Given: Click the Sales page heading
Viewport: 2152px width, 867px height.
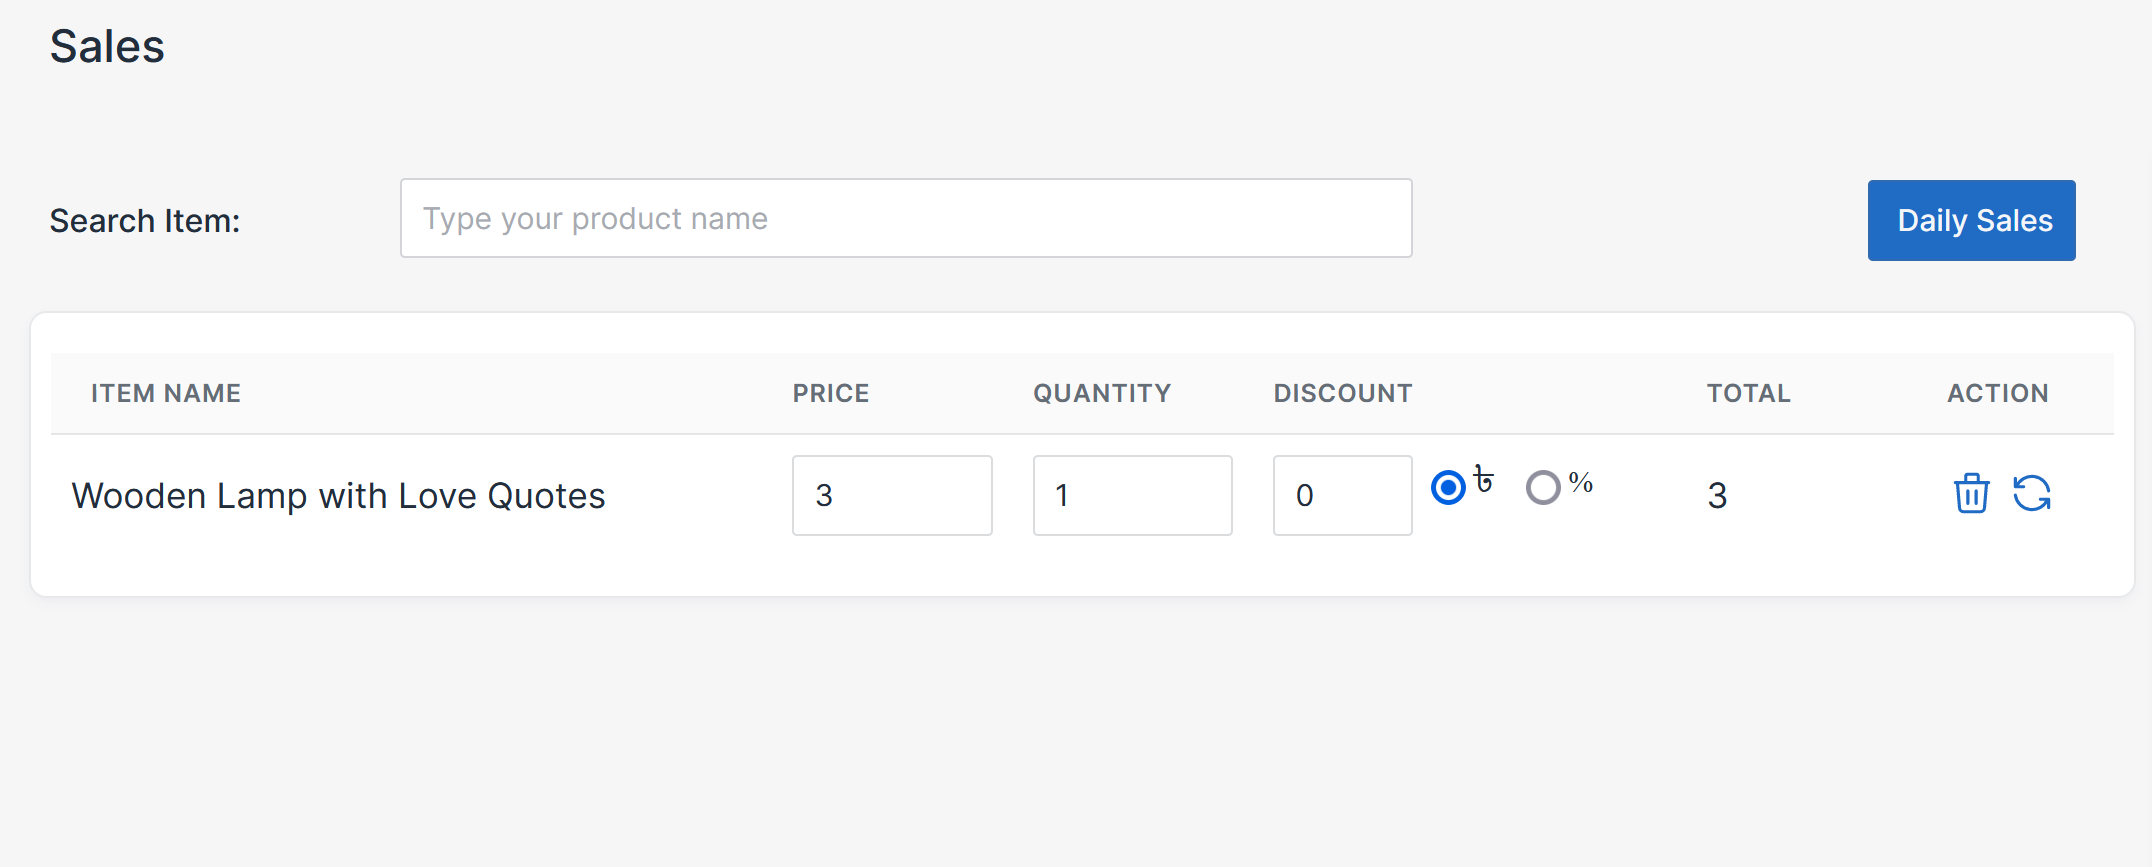Looking at the screenshot, I should coord(107,46).
